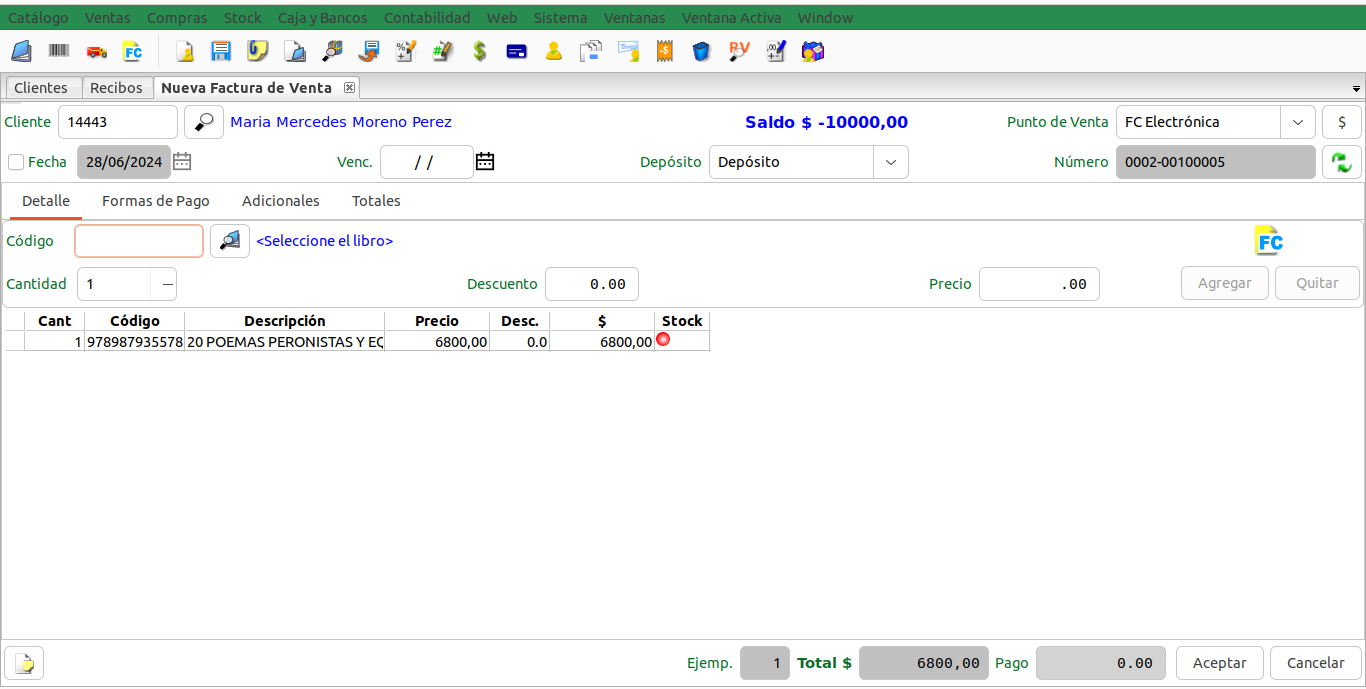Click the RV magnifier toolbar icon
The height and width of the screenshot is (689, 1366).
[739, 51]
